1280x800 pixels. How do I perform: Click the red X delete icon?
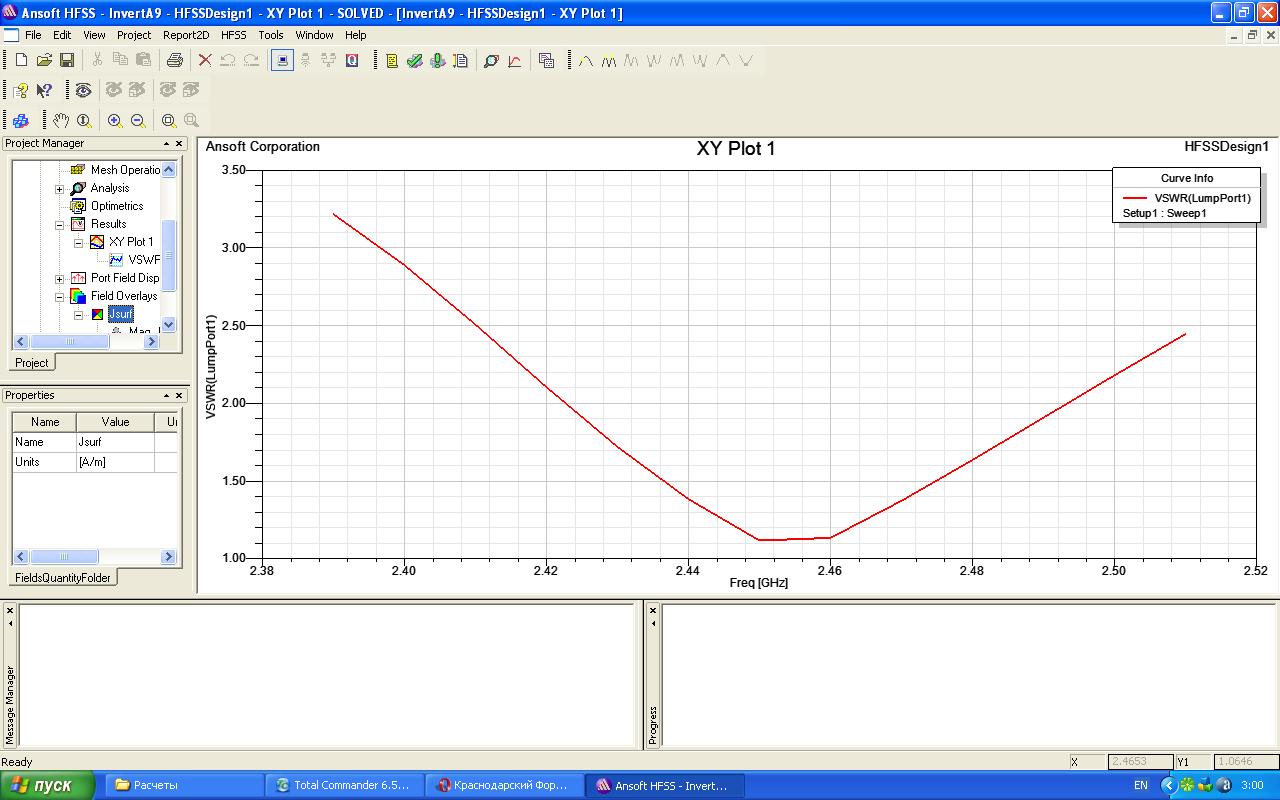[205, 61]
